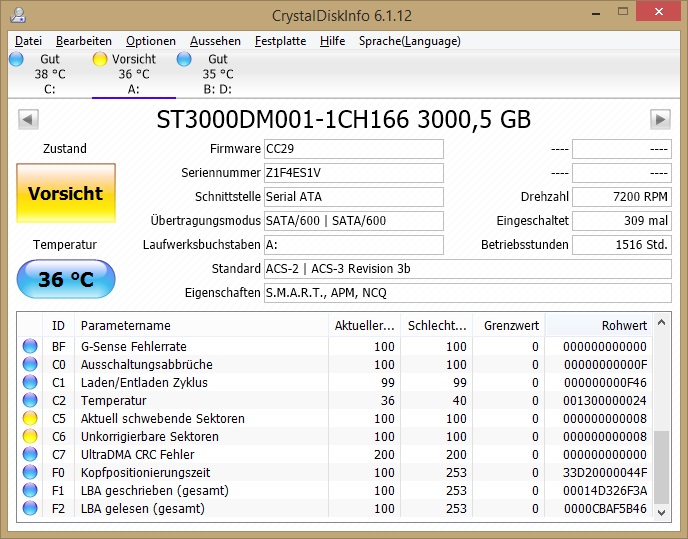Open the Bearbeiten menu
The width and height of the screenshot is (688, 539).
[84, 41]
